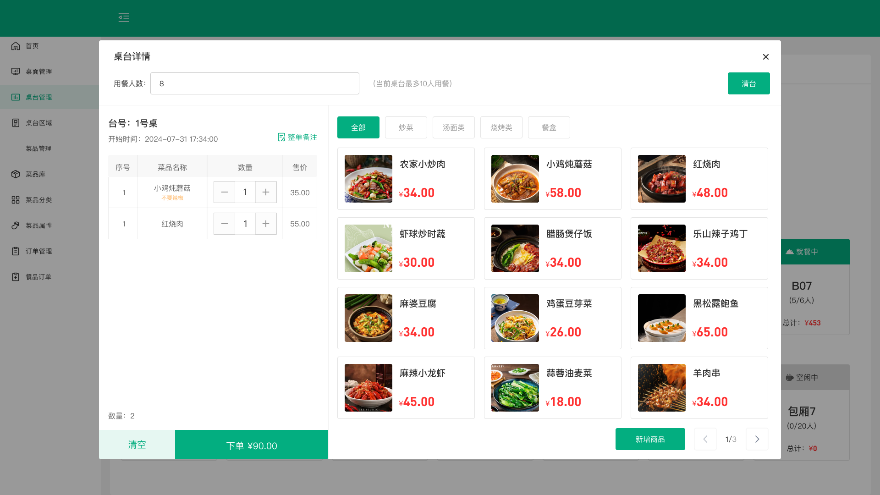Click page indicator 1/3

(x=731, y=439)
